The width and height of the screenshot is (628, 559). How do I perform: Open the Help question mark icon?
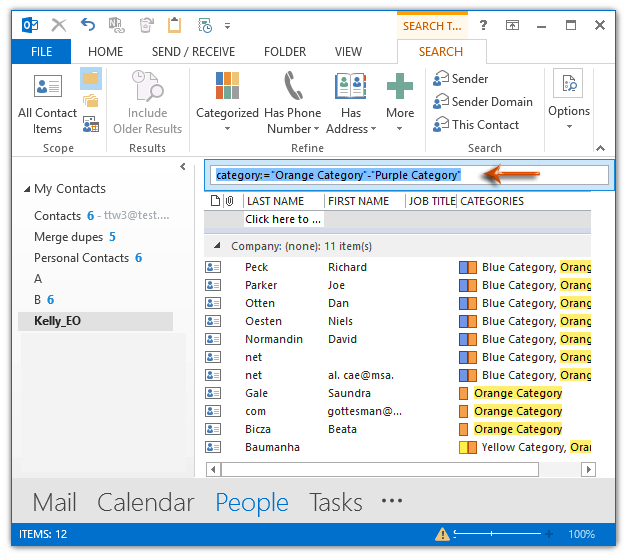click(483, 25)
